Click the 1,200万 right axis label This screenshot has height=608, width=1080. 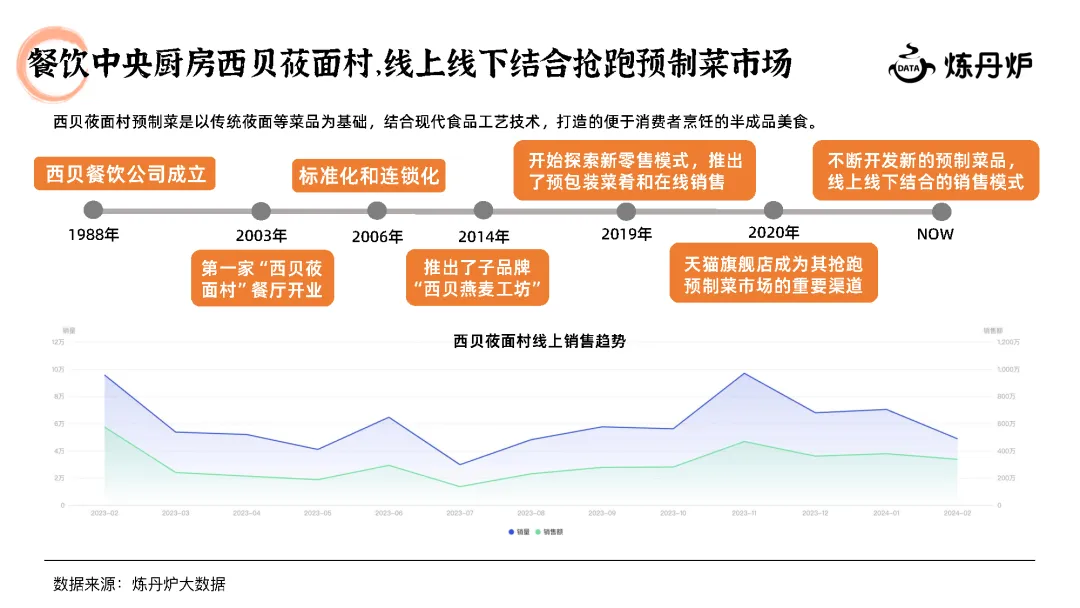click(1008, 342)
